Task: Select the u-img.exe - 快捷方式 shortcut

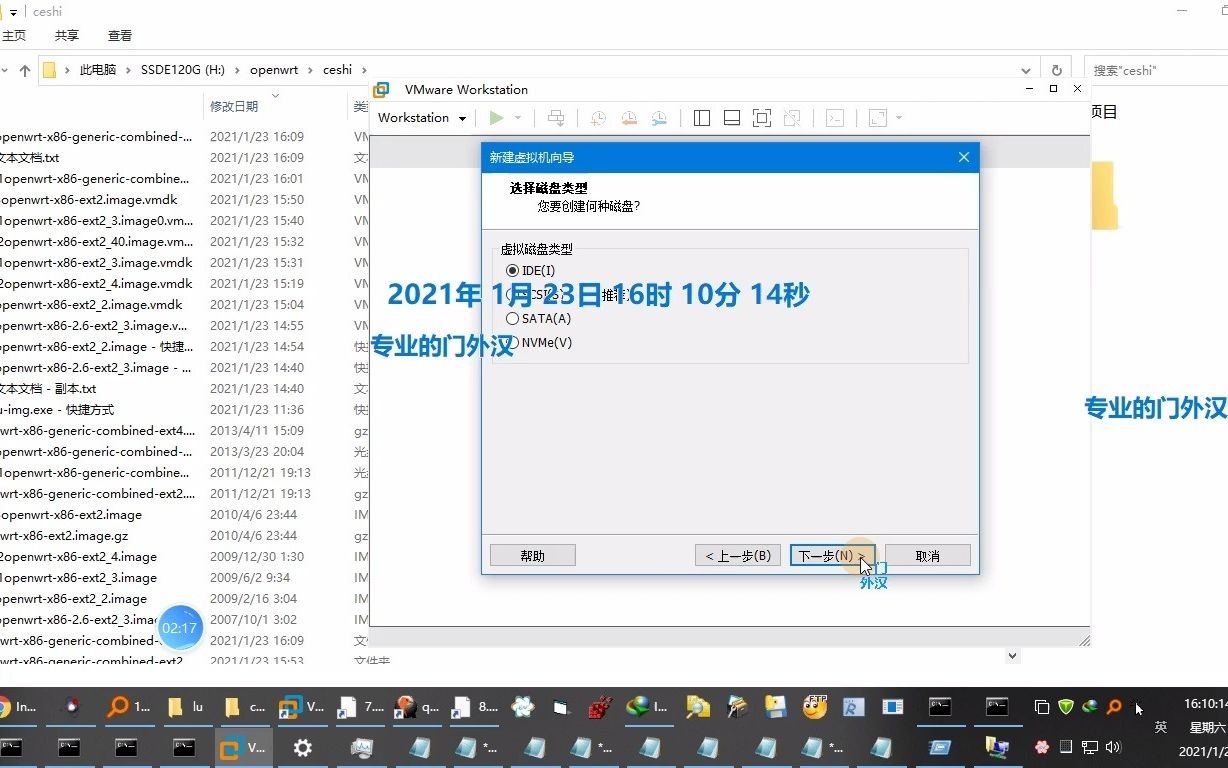Action: [x=57, y=410]
